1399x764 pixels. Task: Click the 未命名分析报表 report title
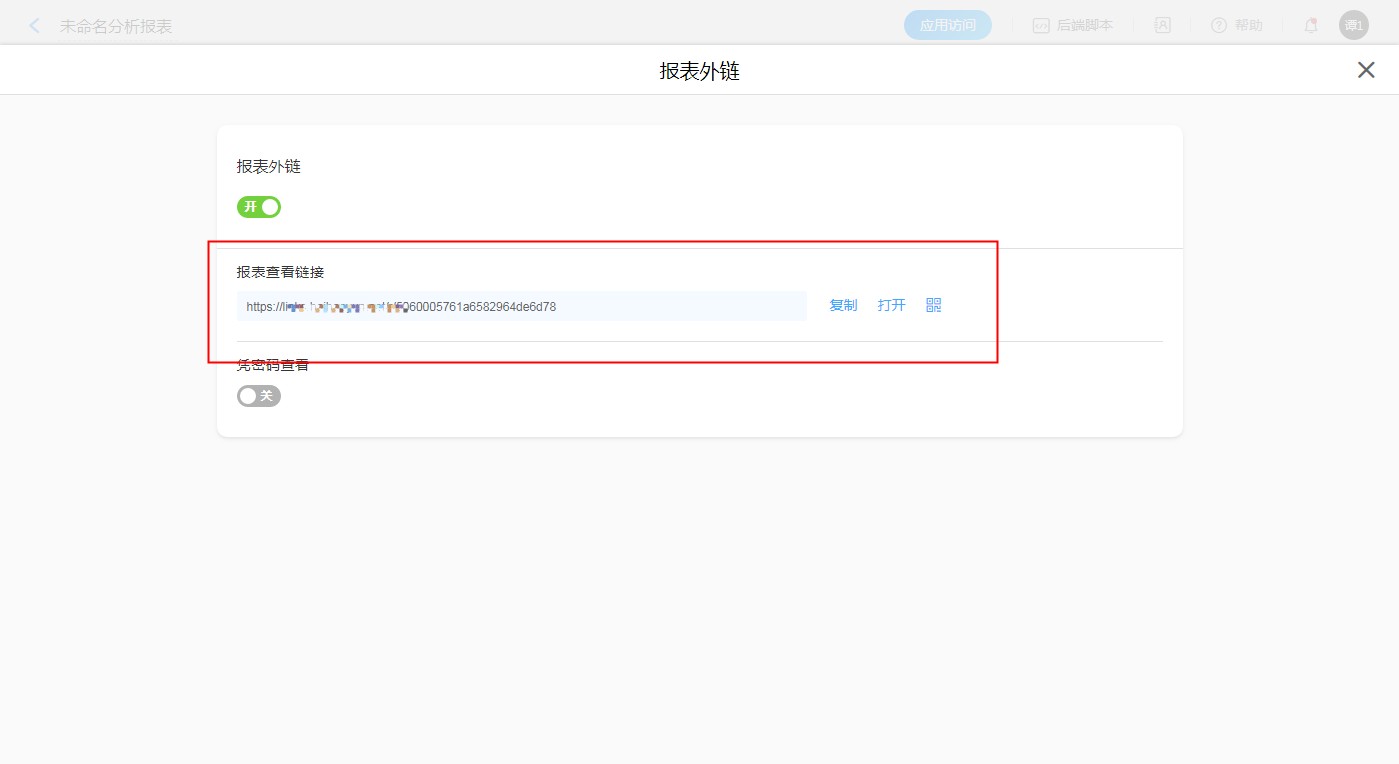click(x=116, y=27)
